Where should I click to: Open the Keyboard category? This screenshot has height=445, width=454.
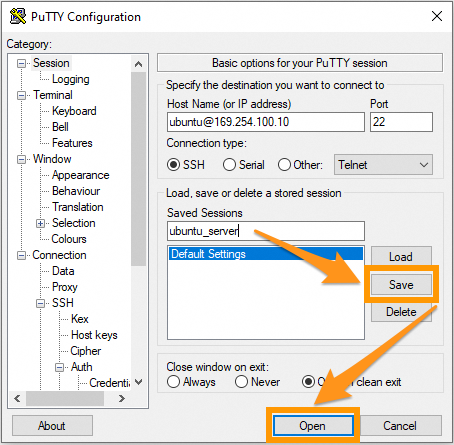click(x=74, y=111)
